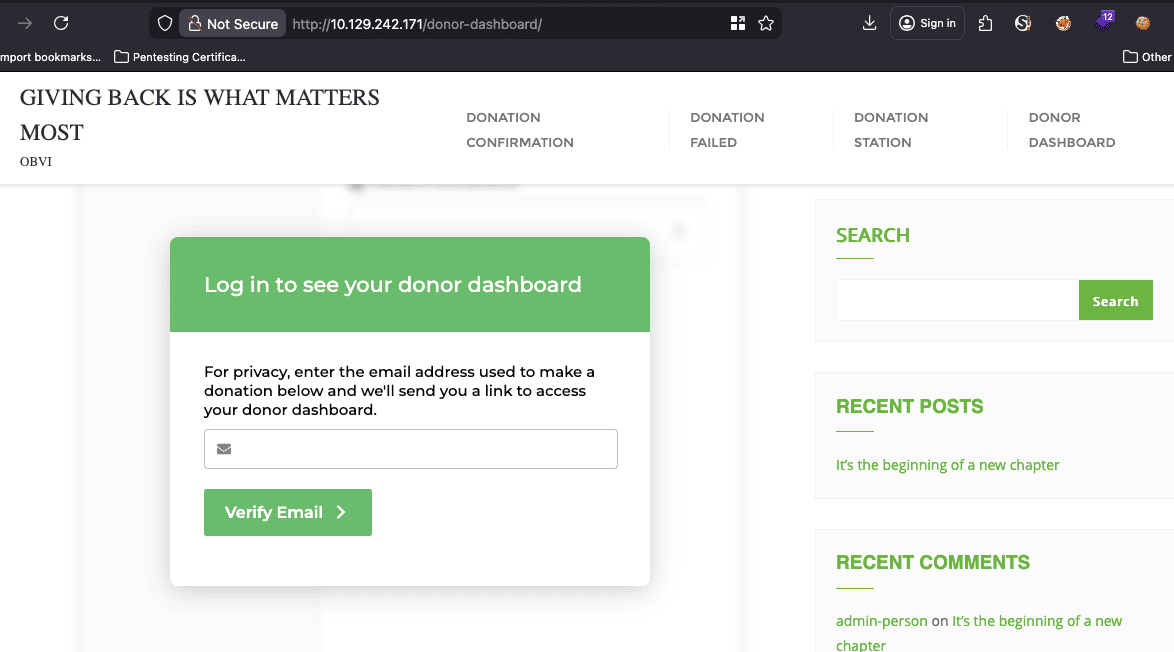The height and width of the screenshot is (652, 1174).
Task: Open the extensions puzzle piece icon
Action: coord(985,23)
